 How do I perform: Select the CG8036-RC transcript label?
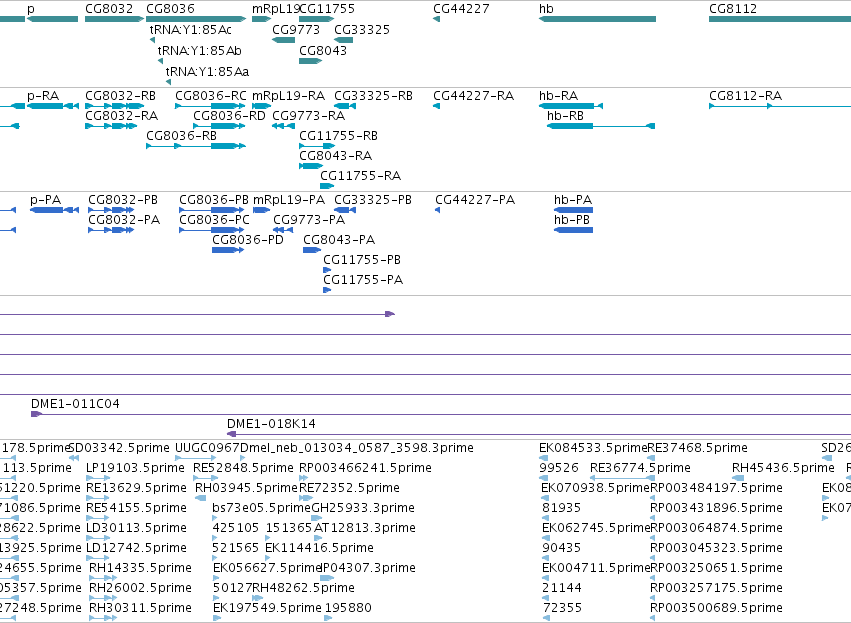click(211, 96)
